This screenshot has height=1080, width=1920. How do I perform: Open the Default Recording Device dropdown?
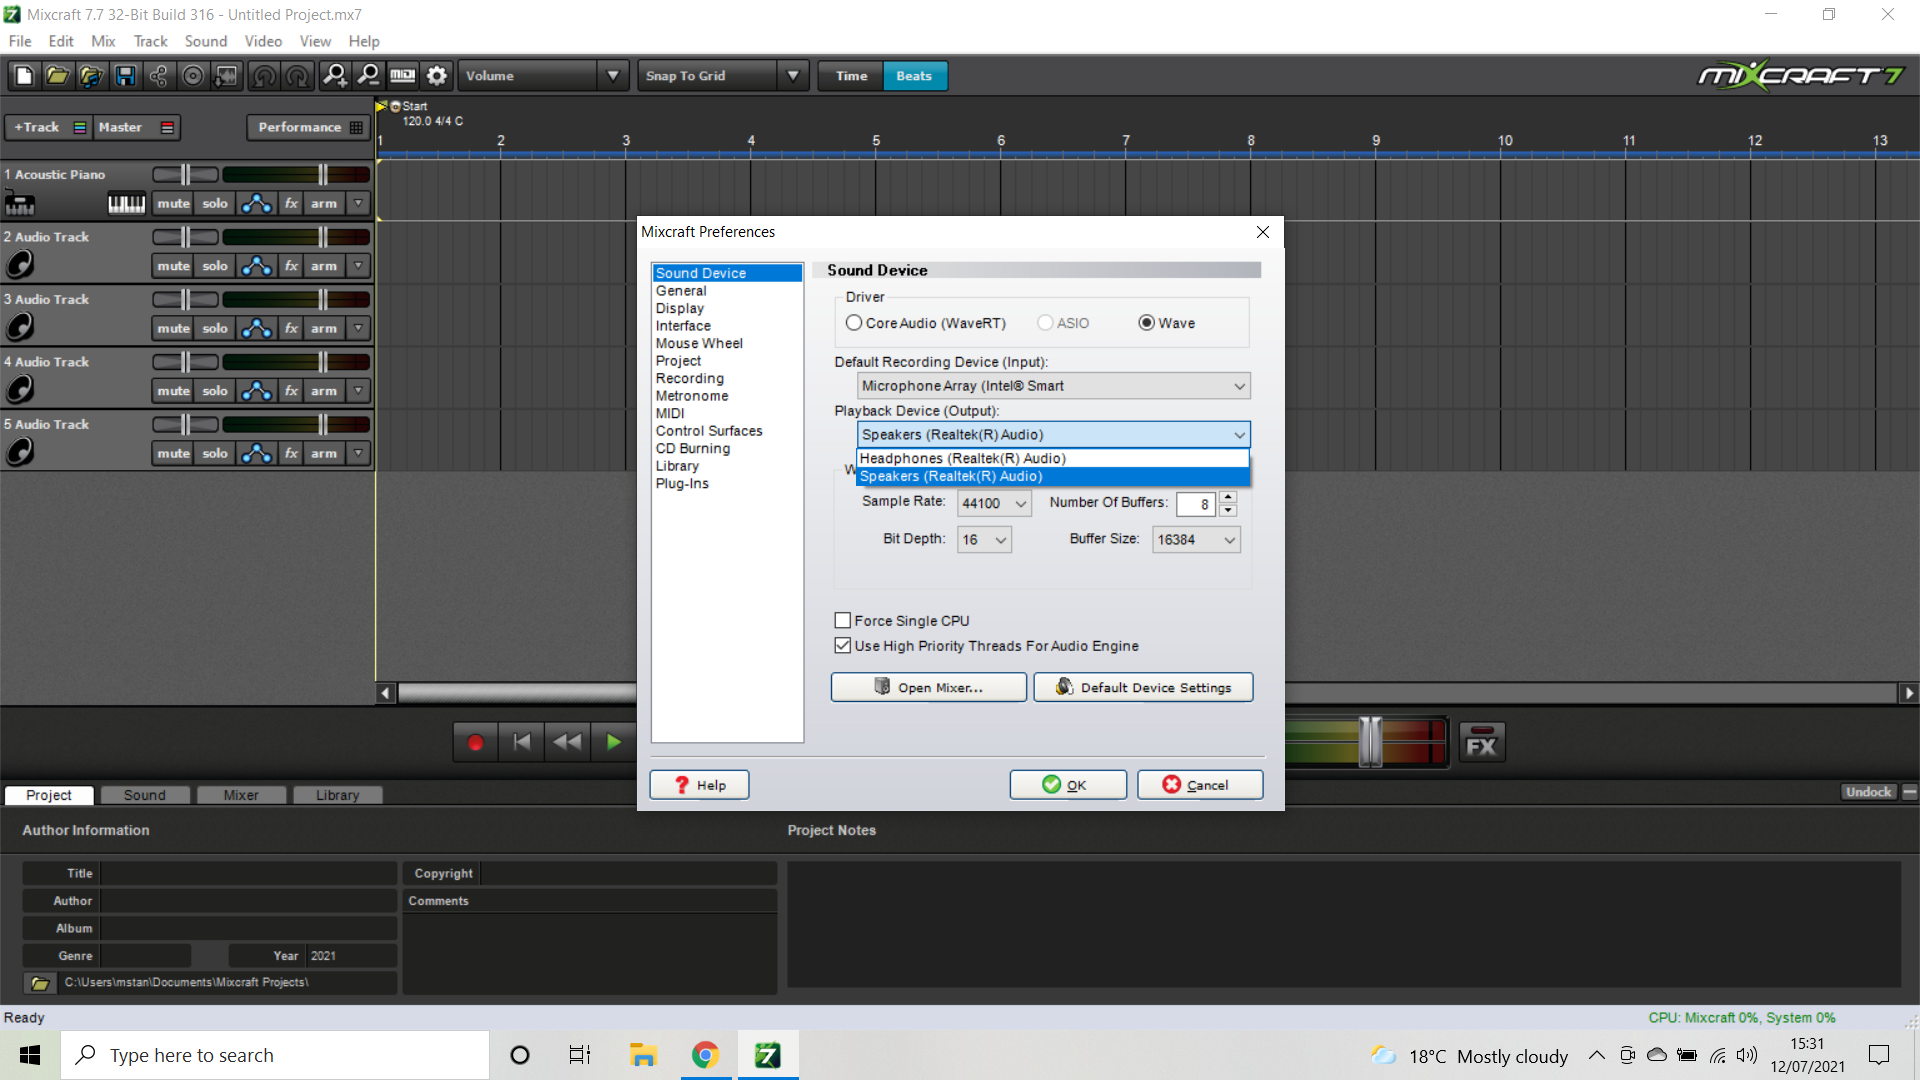(1053, 386)
